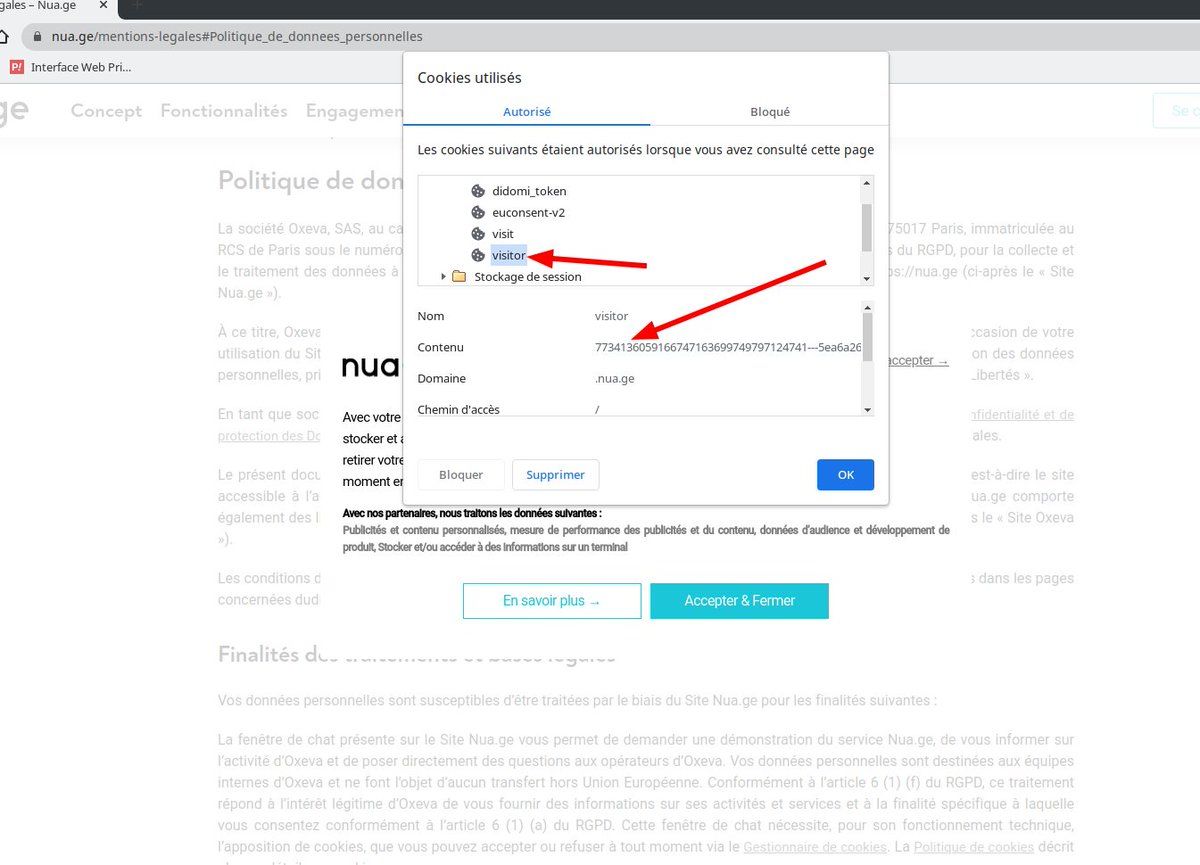
Task: Select the euconsent-v2 tree row text
Action: click(x=528, y=212)
